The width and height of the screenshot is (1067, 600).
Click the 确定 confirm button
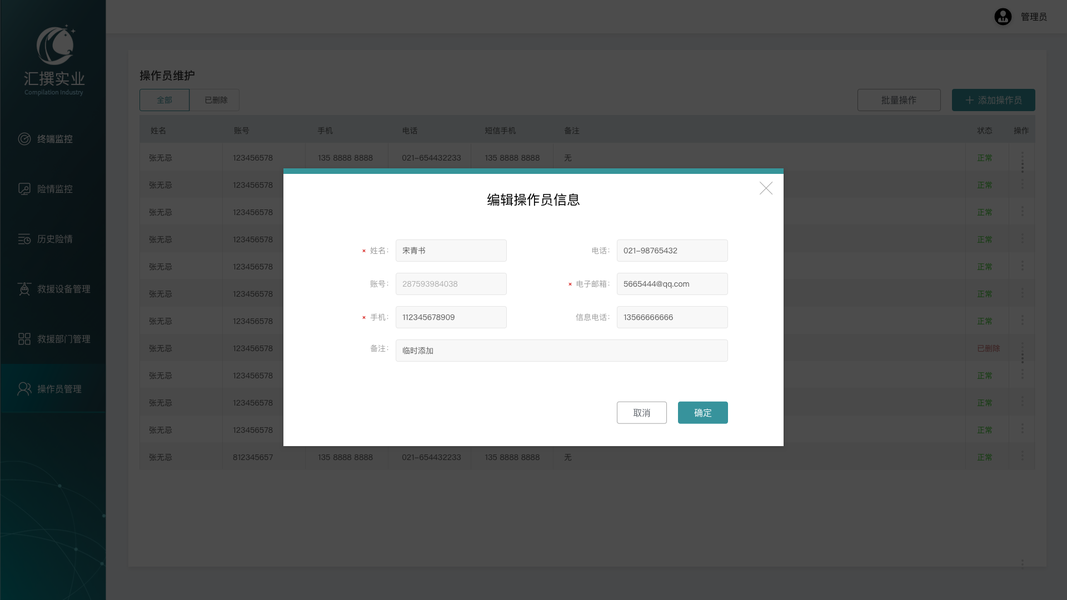702,412
